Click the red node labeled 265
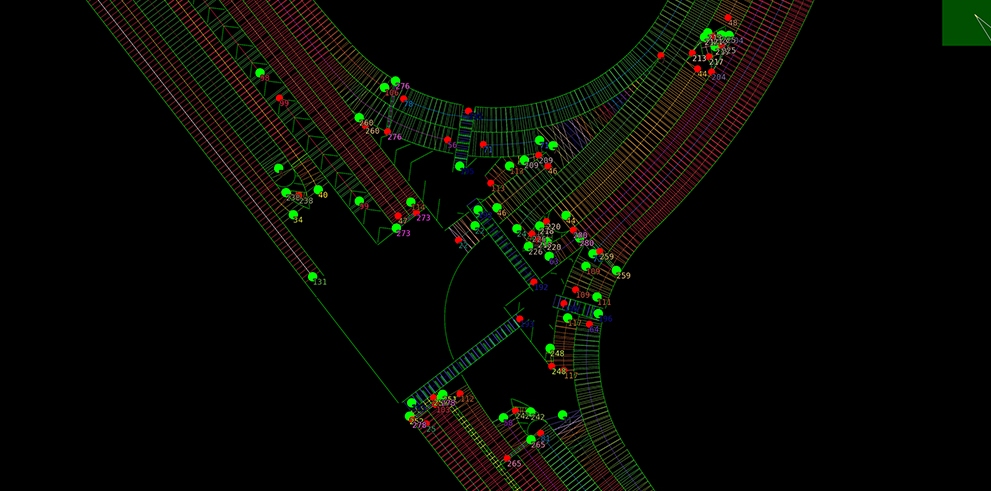The width and height of the screenshot is (991, 491). [x=507, y=458]
